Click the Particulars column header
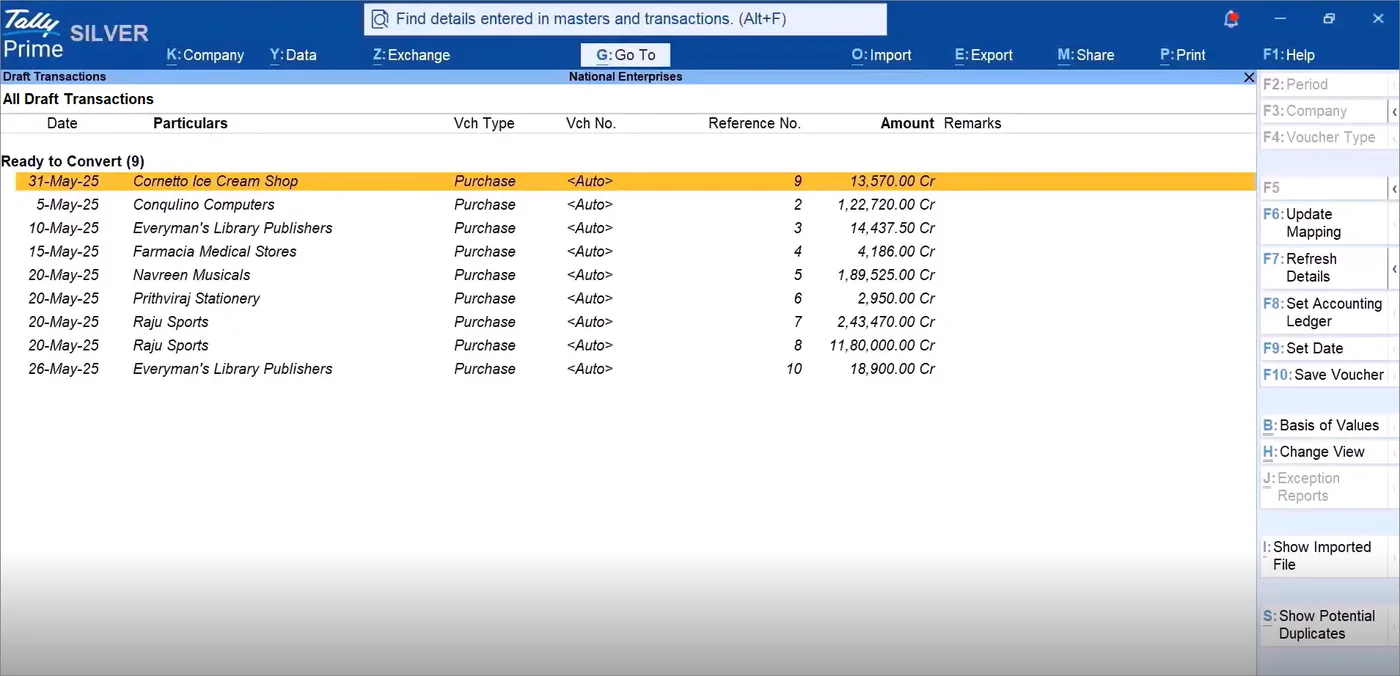Viewport: 1400px width, 676px height. click(x=190, y=123)
